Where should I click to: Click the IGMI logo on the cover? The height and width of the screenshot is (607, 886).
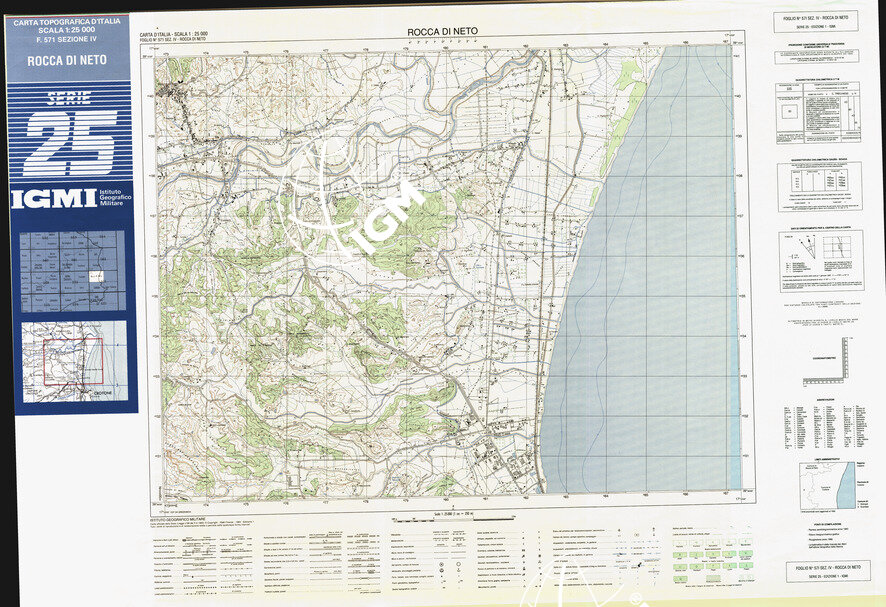coord(54,198)
